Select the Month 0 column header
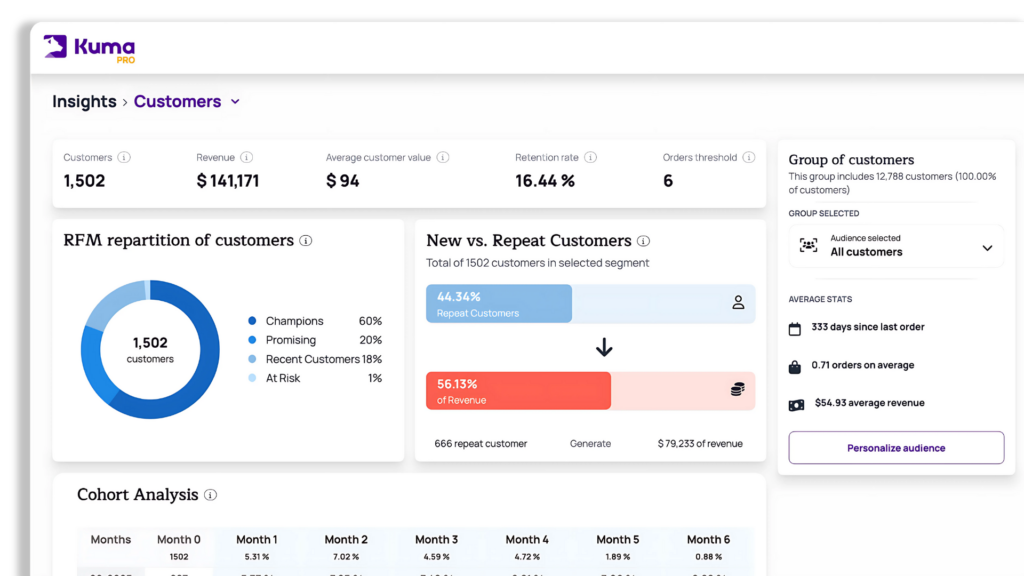This screenshot has height=576, width=1024. [x=178, y=539]
